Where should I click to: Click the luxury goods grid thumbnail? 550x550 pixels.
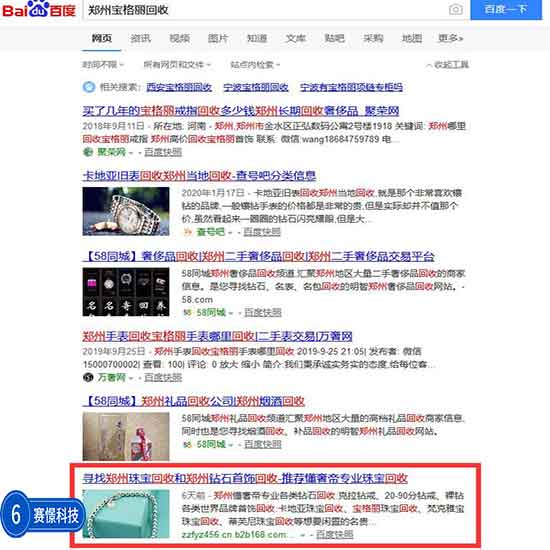(x=126, y=292)
